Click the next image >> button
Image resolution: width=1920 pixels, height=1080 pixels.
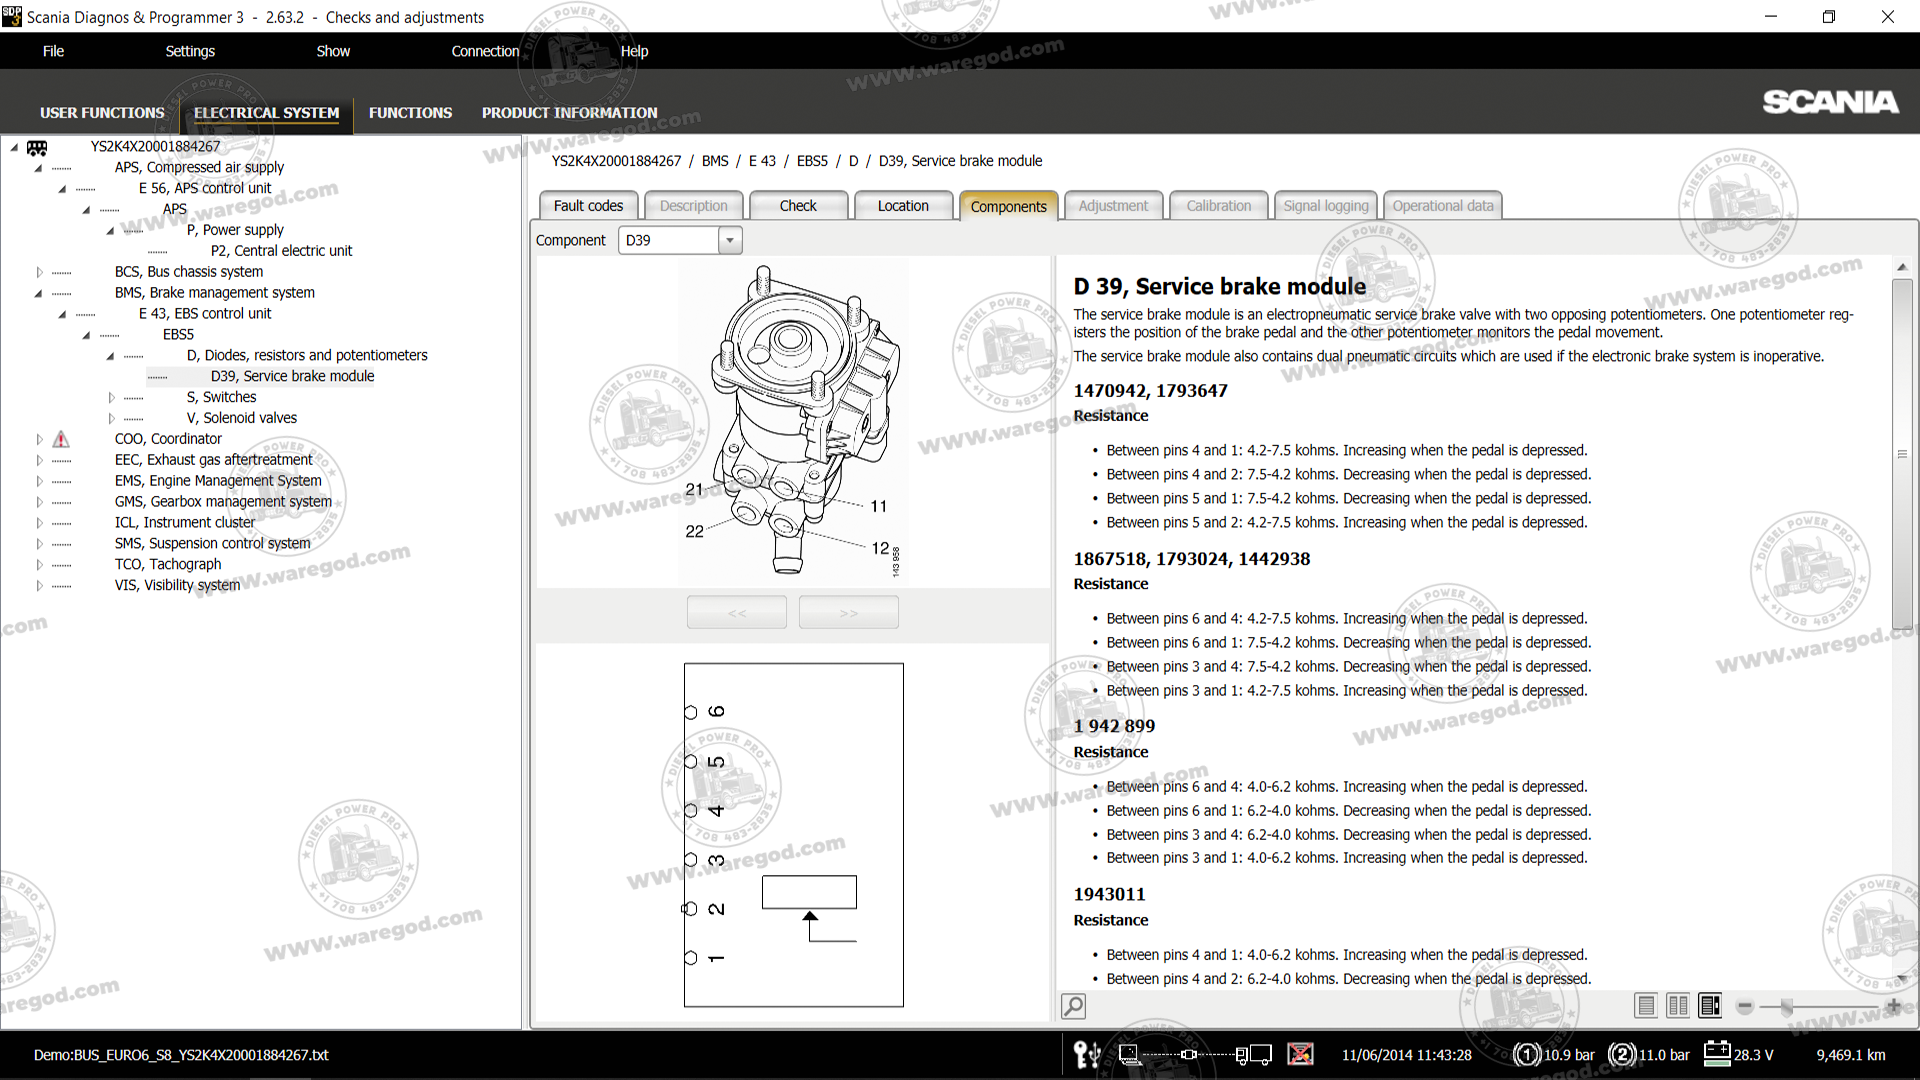click(848, 612)
